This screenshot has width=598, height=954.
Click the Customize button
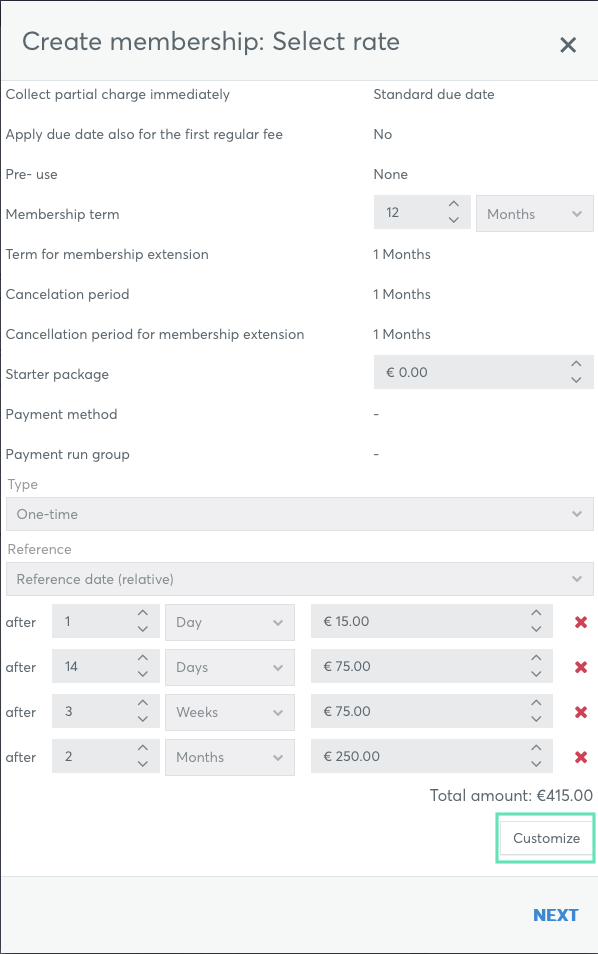pyautogui.click(x=546, y=838)
